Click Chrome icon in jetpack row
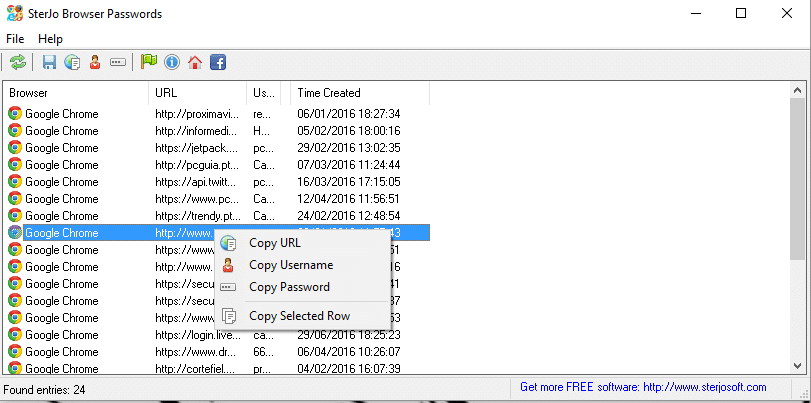The image size is (811, 403). (15, 147)
